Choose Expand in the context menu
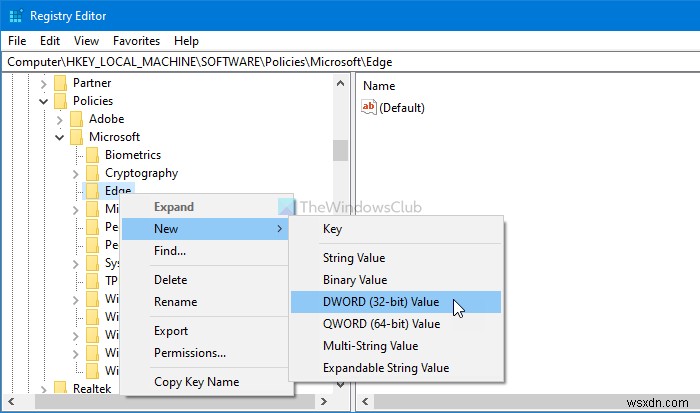The height and width of the screenshot is (413, 700). [207, 207]
